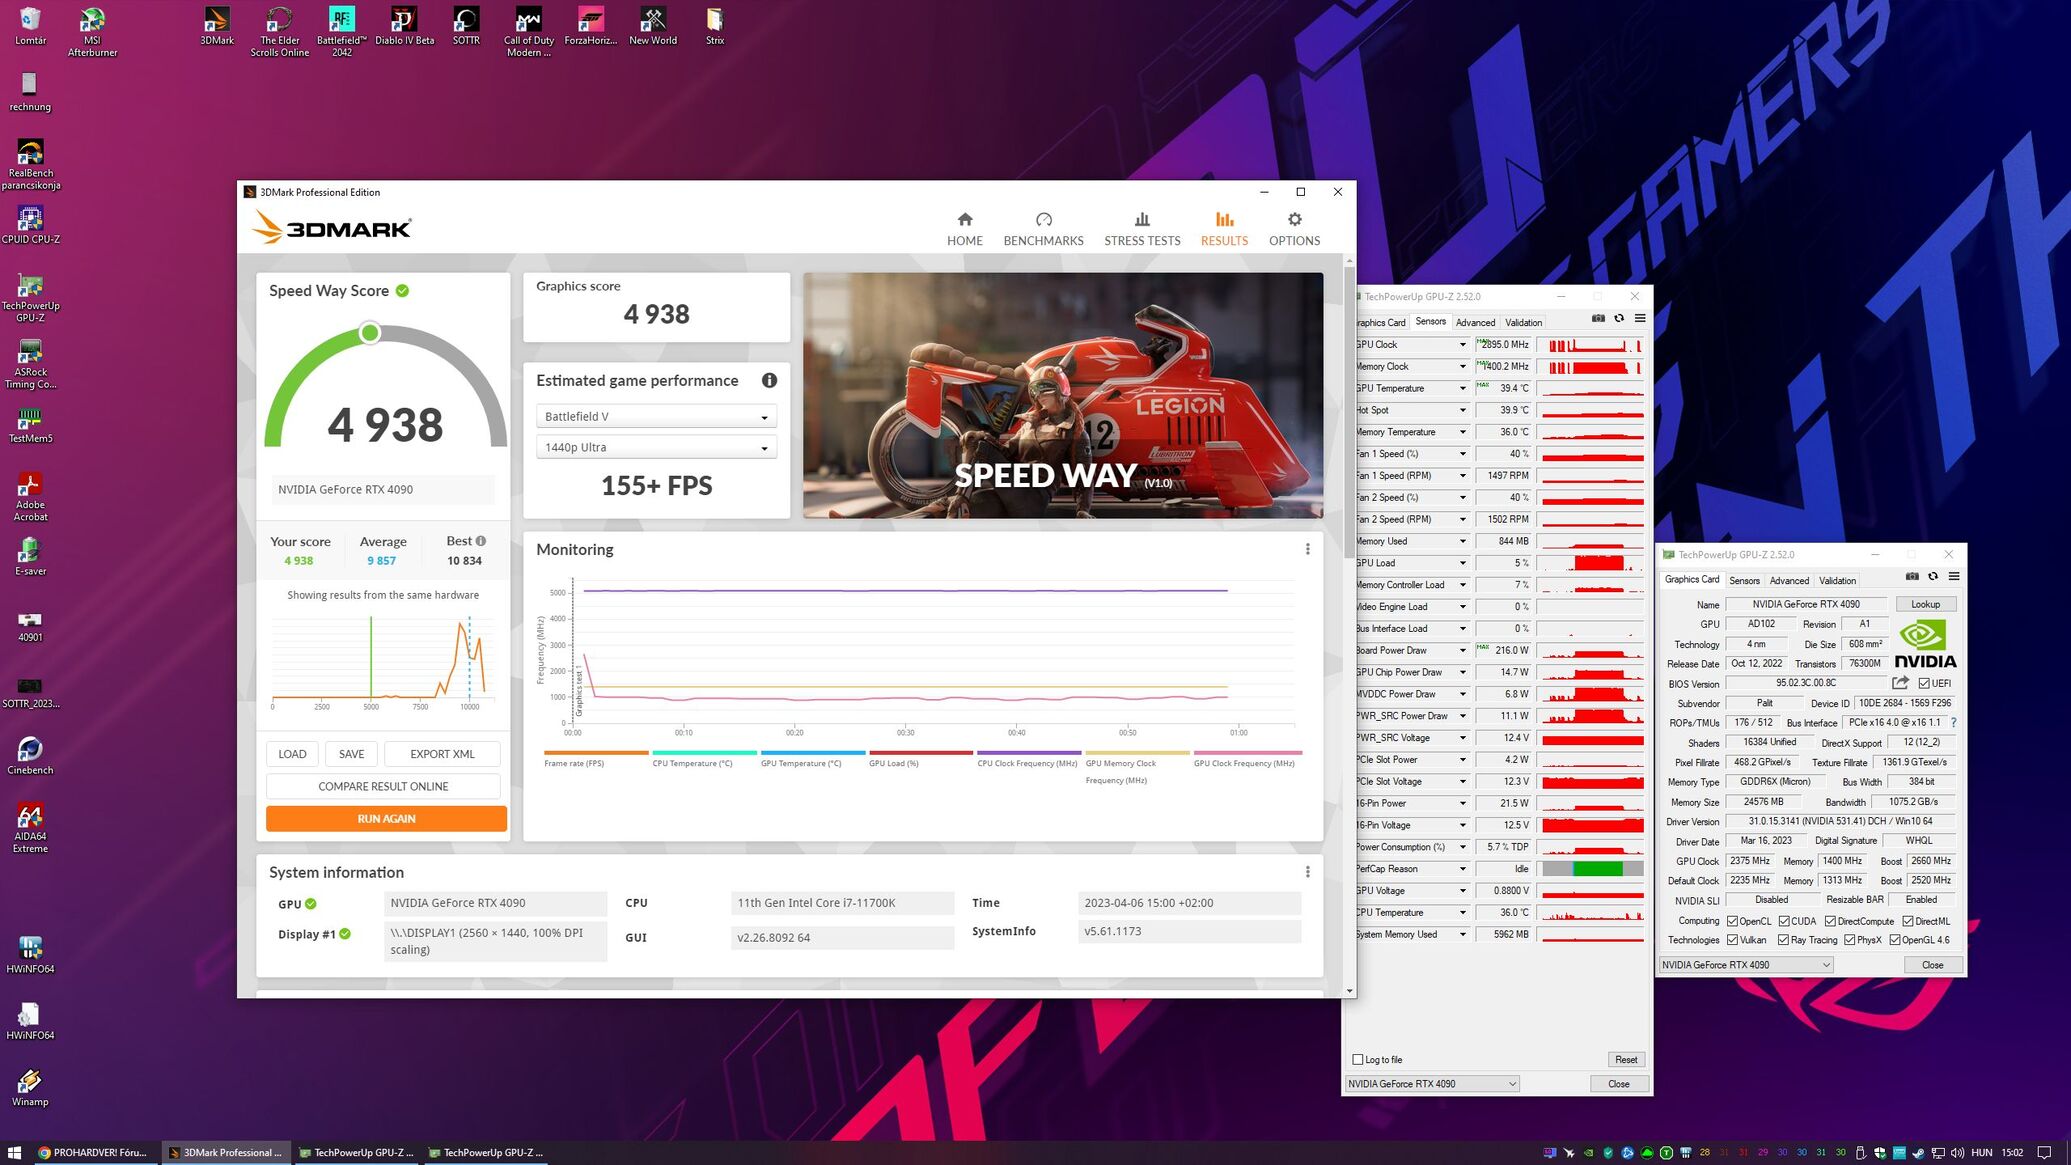Open the 1440p Ultra resolution dropdown
This screenshot has width=2071, height=1165.
pos(656,447)
